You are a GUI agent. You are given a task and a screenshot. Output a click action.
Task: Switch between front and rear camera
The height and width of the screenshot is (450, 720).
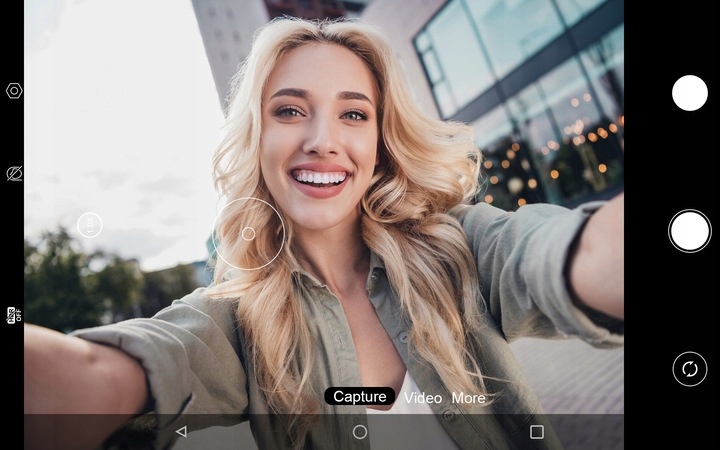690,369
